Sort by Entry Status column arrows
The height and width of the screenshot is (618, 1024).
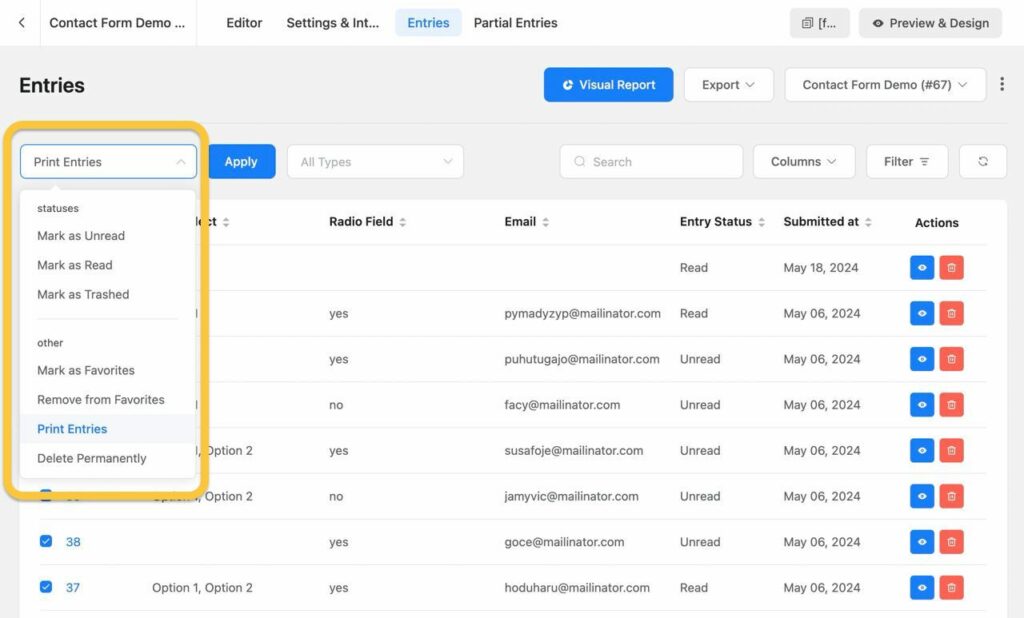(x=761, y=222)
